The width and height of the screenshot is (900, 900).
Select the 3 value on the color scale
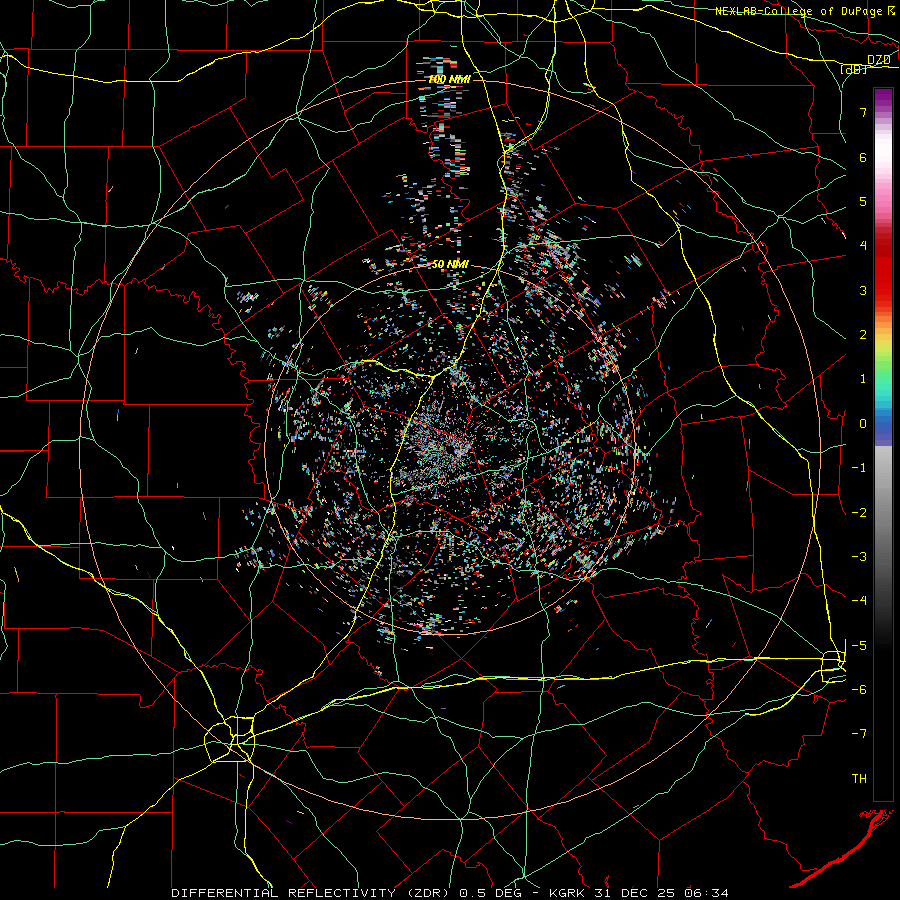click(x=863, y=290)
